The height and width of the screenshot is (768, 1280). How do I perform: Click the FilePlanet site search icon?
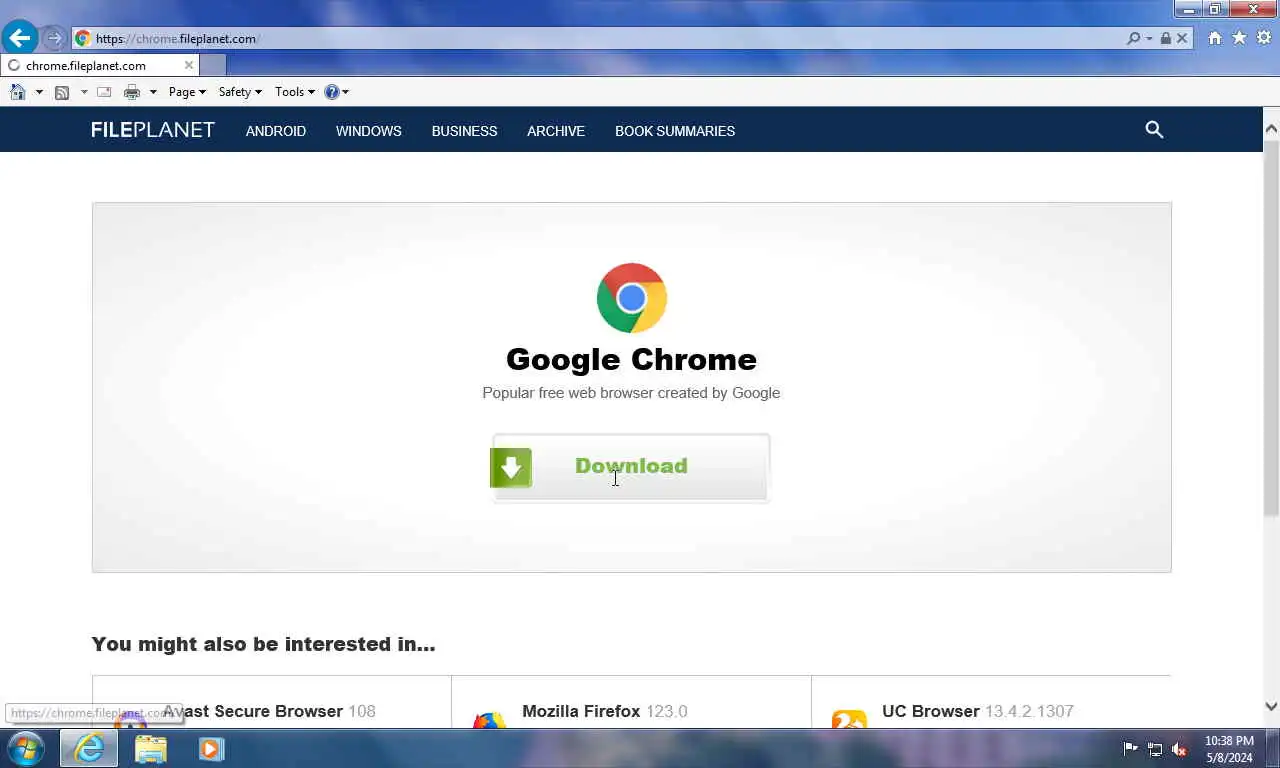click(x=1154, y=130)
